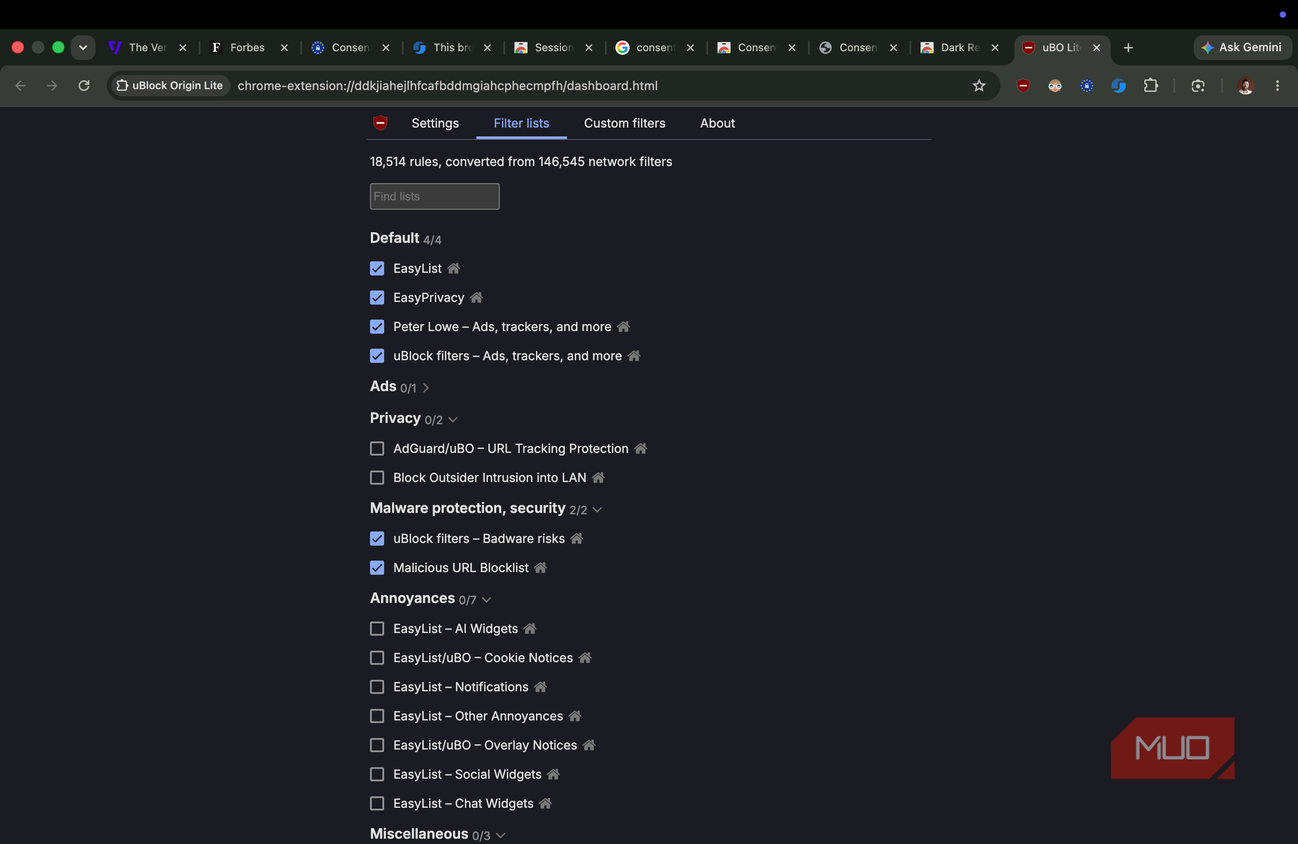Image resolution: width=1298 pixels, height=844 pixels.
Task: Bookmark this page with the star icon
Action: point(979,86)
